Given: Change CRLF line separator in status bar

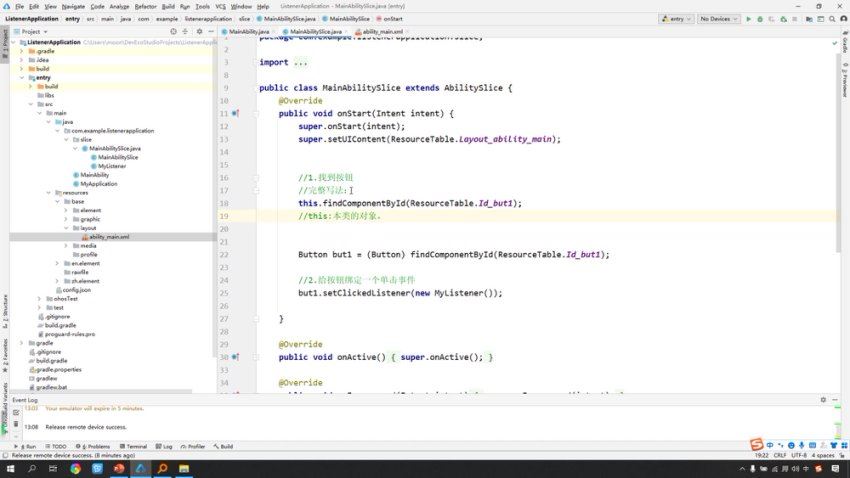Looking at the screenshot, I should [780, 455].
